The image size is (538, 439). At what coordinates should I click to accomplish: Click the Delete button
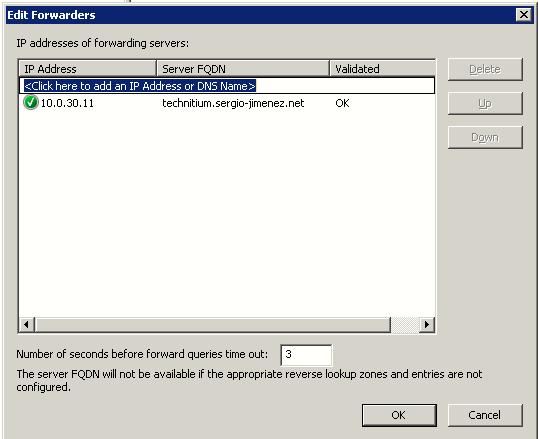[485, 69]
